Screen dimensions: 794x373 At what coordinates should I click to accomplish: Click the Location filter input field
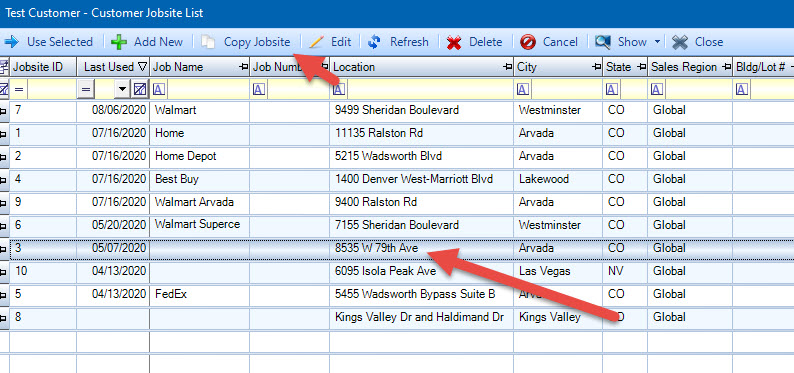(x=429, y=90)
